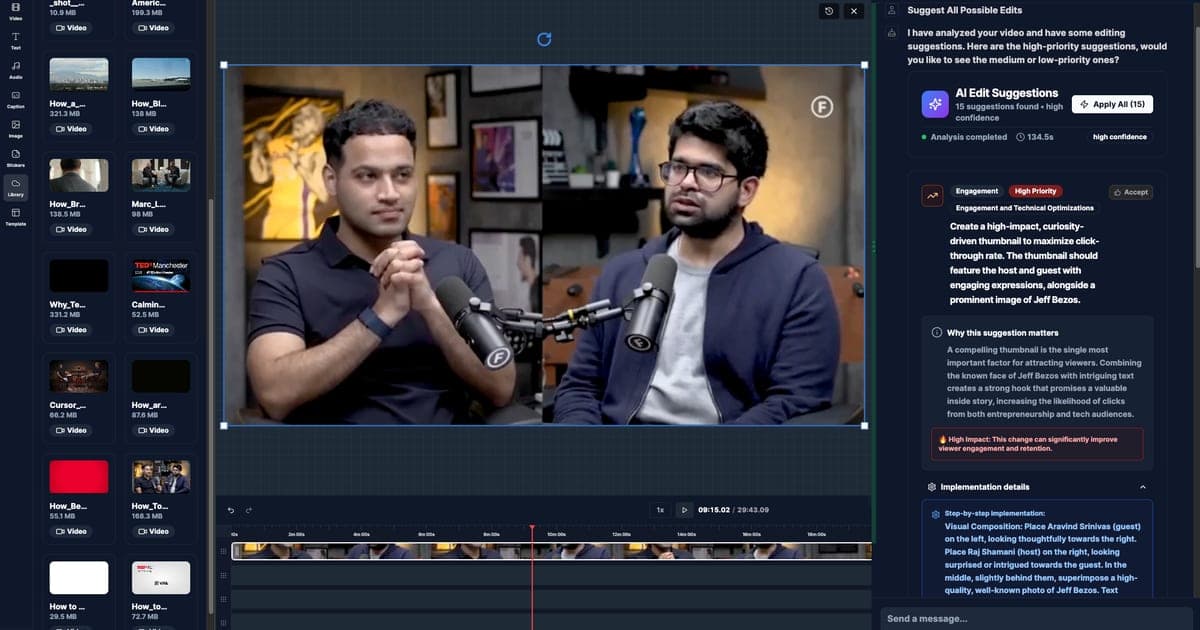Click the engagement trend chart icon
The image size is (1200, 630).
click(x=932, y=197)
